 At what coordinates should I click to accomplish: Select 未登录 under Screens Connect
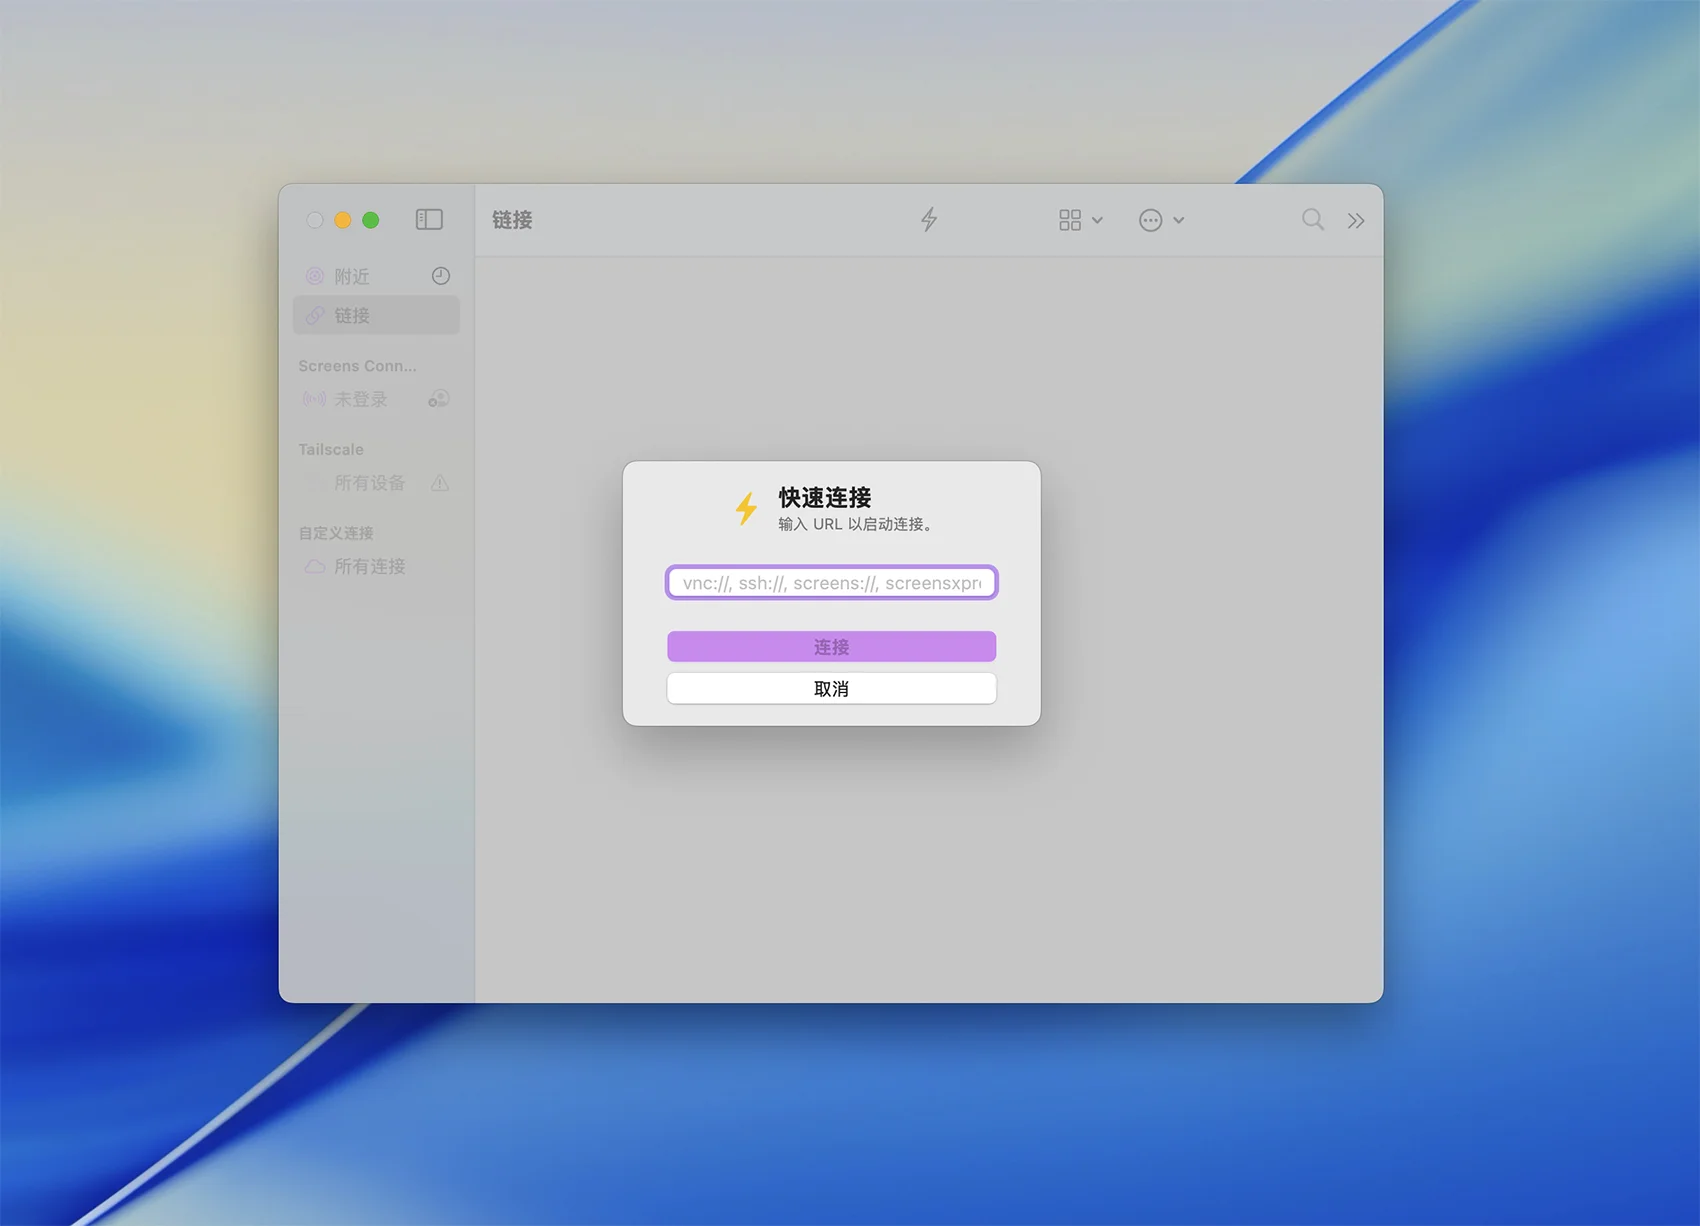click(360, 399)
